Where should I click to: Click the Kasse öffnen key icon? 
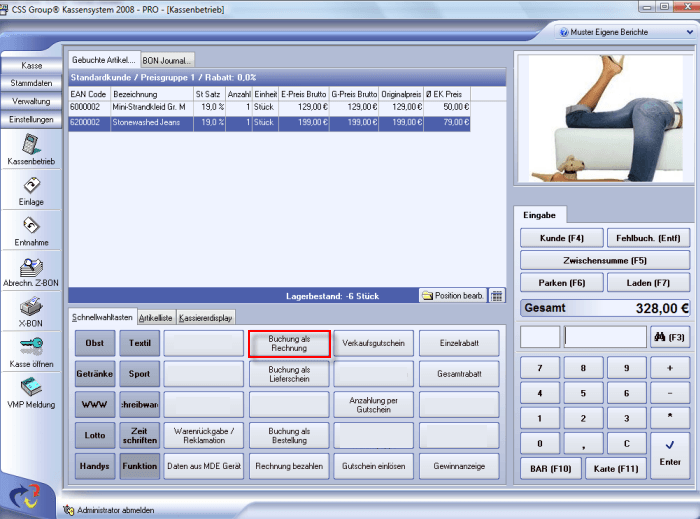[31, 346]
